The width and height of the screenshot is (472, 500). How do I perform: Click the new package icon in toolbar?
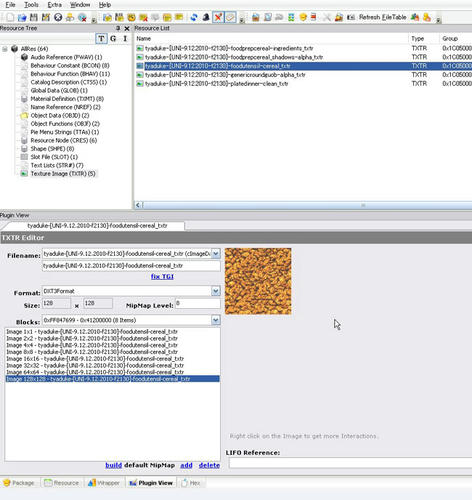10,17
